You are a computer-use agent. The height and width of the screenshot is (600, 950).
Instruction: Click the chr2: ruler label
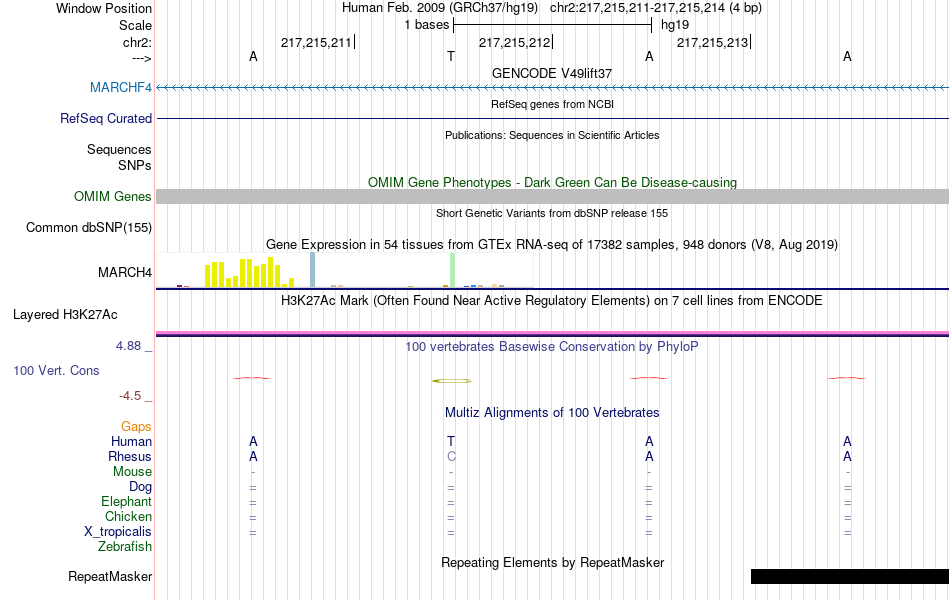(137, 42)
